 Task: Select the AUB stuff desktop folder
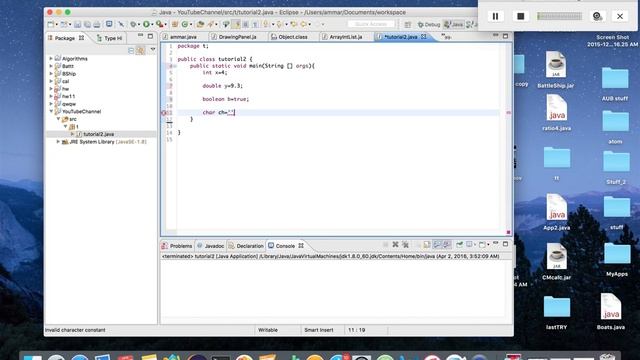click(x=615, y=84)
